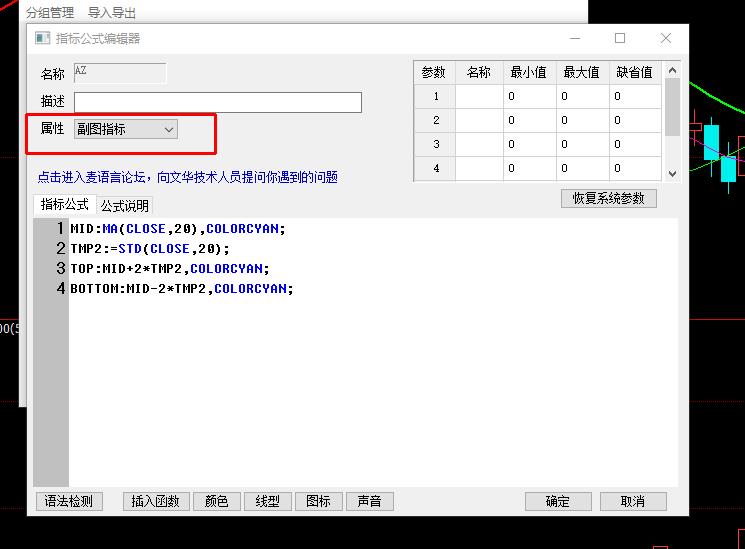Click the 插入函数 button
The width and height of the screenshot is (745, 549).
click(156, 501)
